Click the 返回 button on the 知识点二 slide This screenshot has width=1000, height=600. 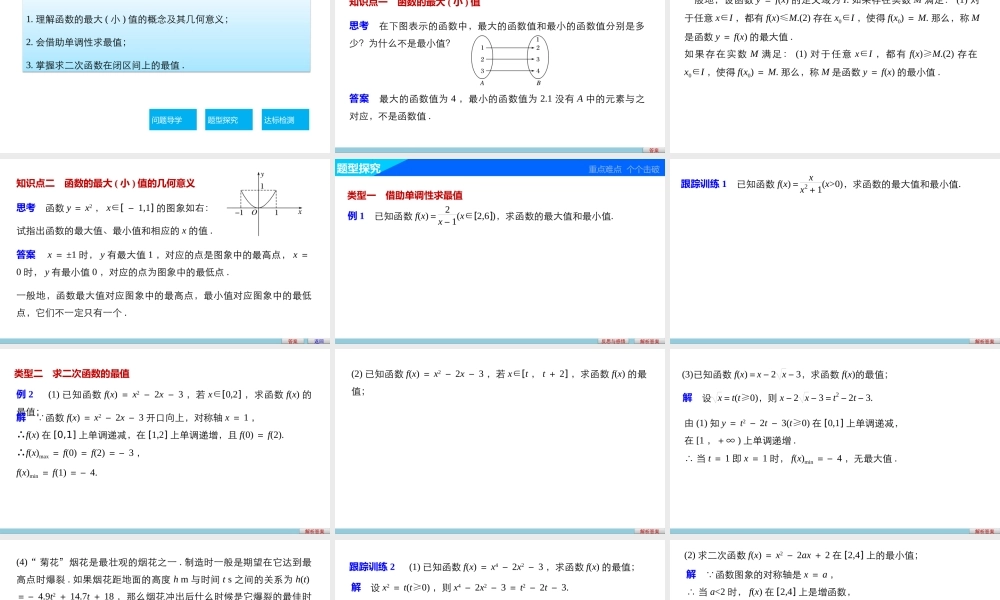[316, 342]
